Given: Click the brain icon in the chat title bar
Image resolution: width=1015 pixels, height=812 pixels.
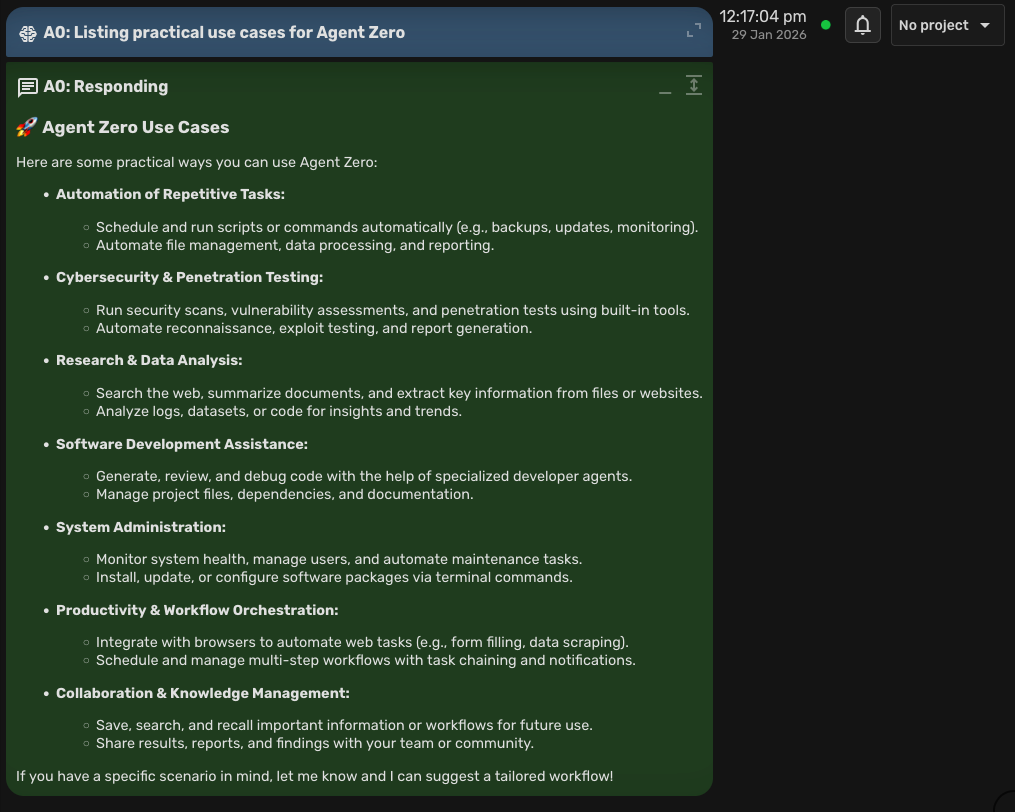Looking at the screenshot, I should [26, 31].
